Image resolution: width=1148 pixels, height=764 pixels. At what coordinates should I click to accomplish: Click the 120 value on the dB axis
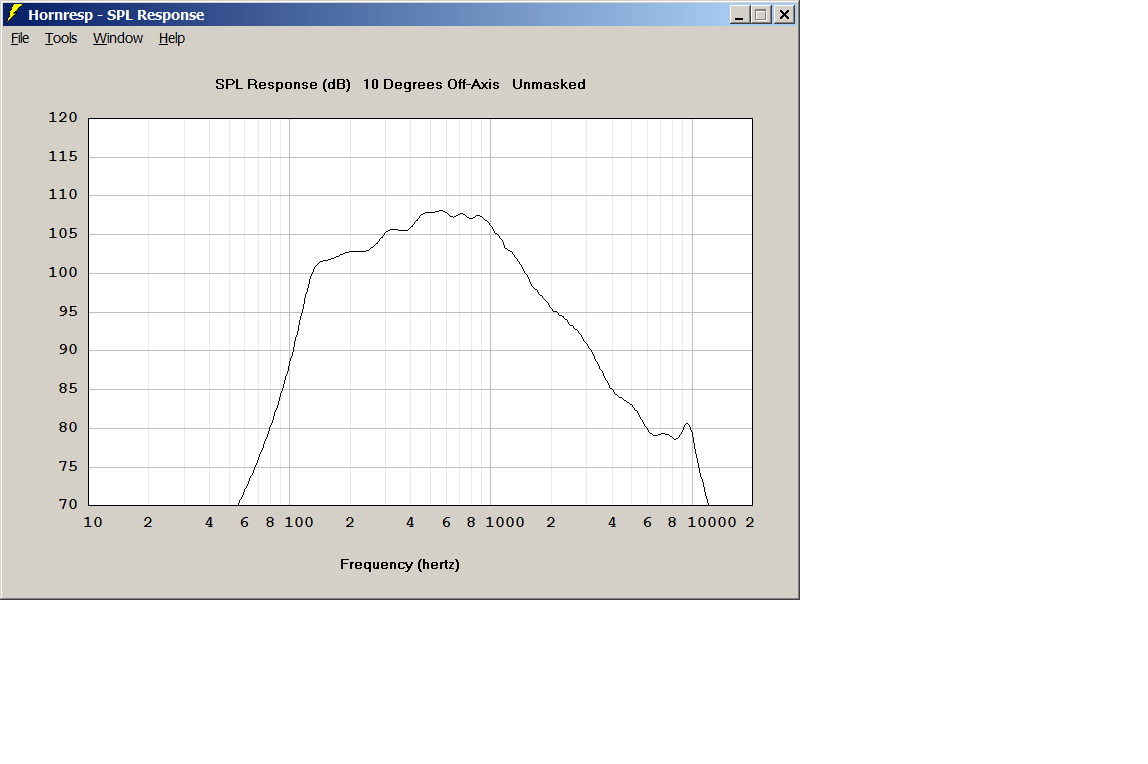[x=63, y=117]
